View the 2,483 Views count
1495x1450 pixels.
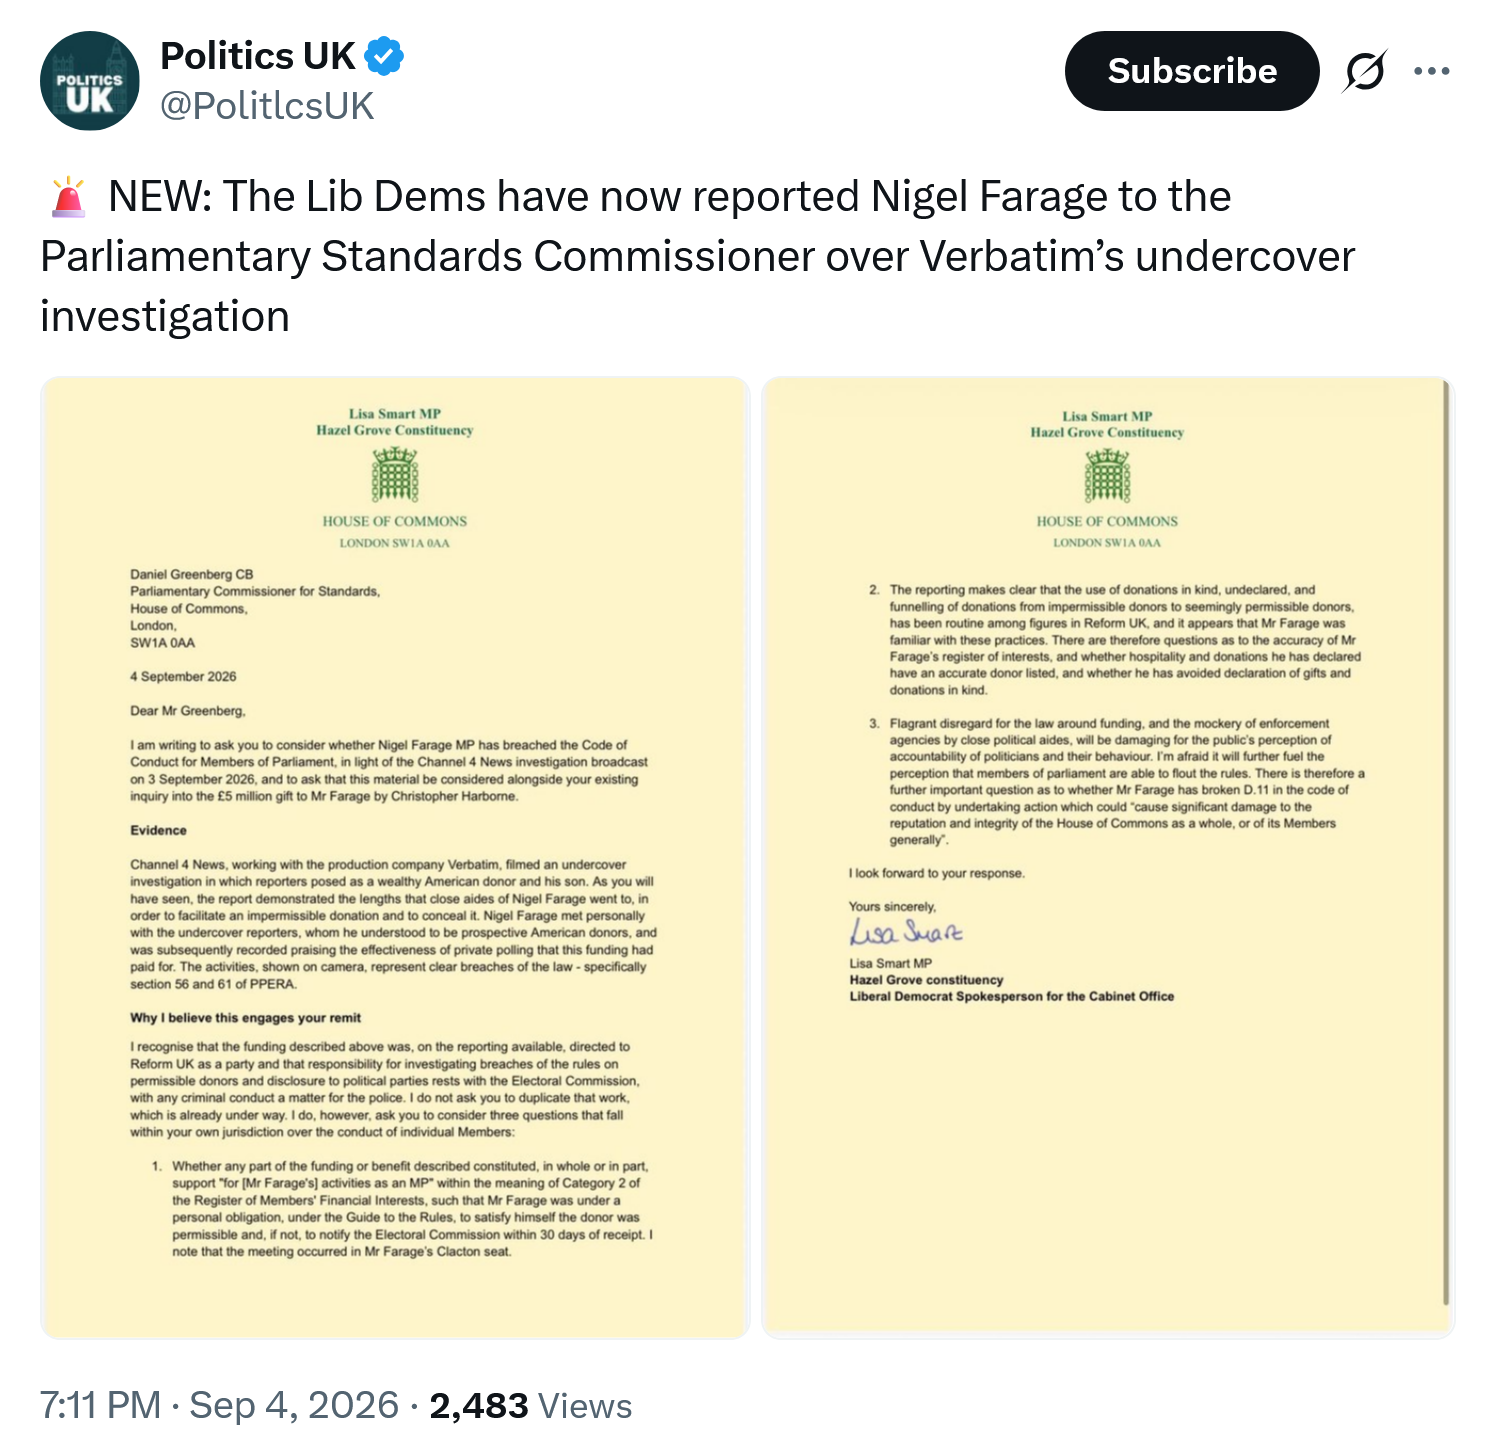click(x=530, y=1405)
